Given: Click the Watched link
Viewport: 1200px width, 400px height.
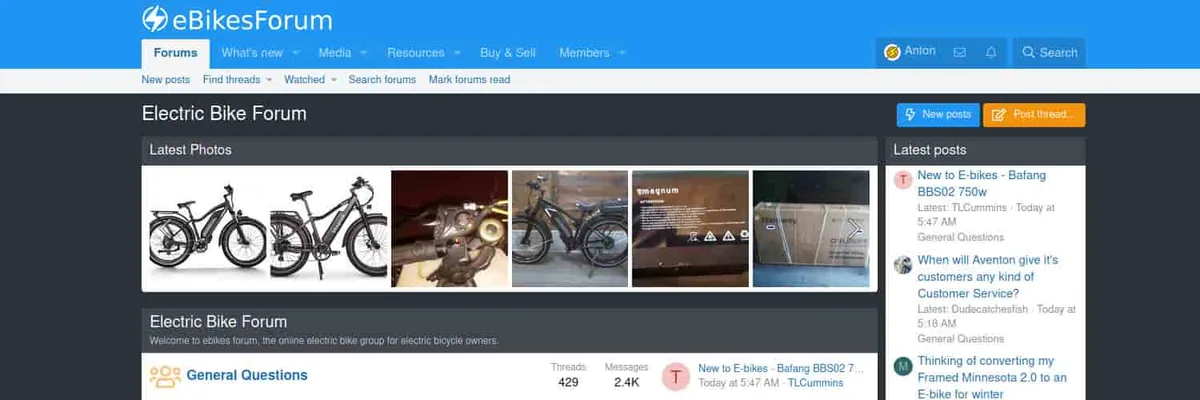Looking at the screenshot, I should (304, 80).
